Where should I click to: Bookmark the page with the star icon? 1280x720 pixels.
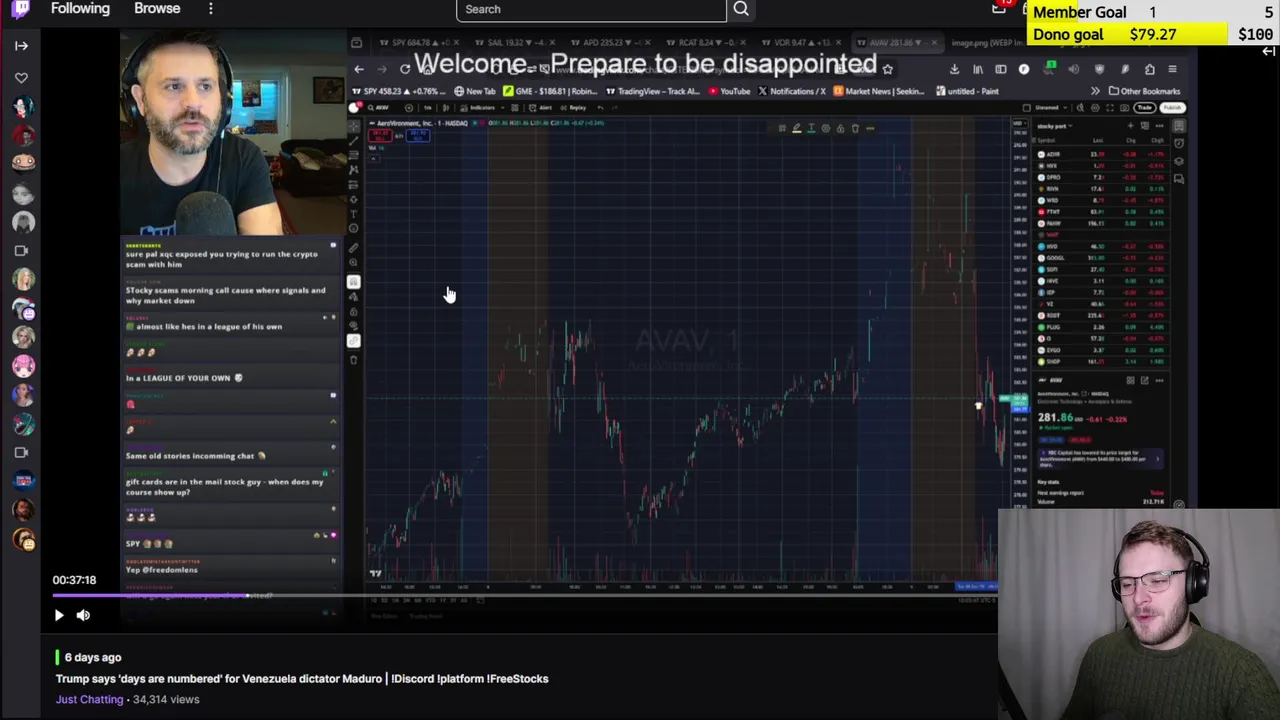(x=887, y=69)
